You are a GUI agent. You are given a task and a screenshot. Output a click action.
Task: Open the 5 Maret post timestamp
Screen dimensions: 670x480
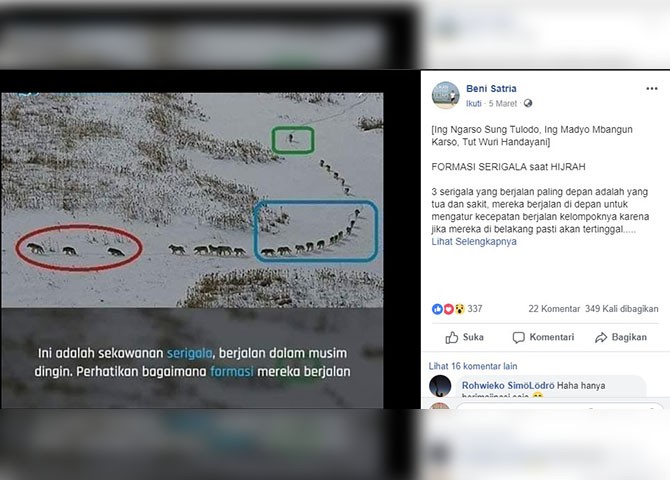[502, 103]
